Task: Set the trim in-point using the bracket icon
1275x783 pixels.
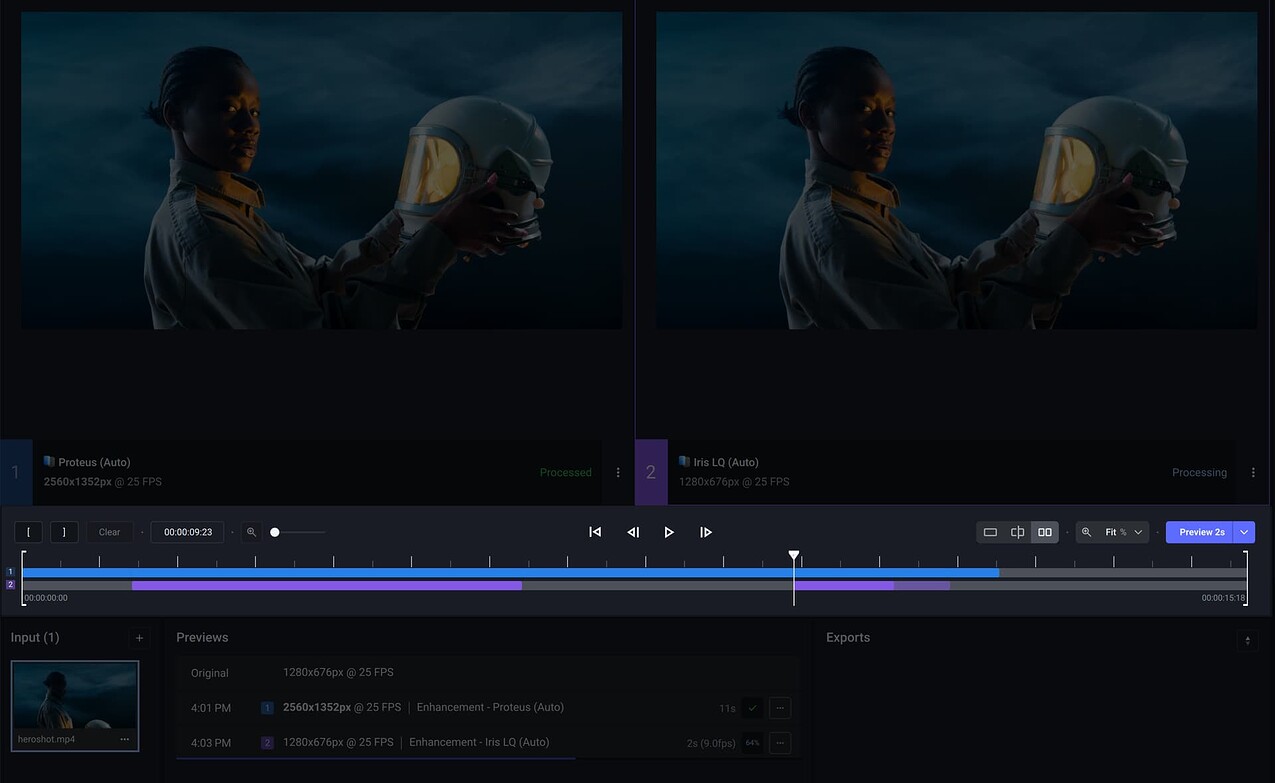Action: [28, 532]
